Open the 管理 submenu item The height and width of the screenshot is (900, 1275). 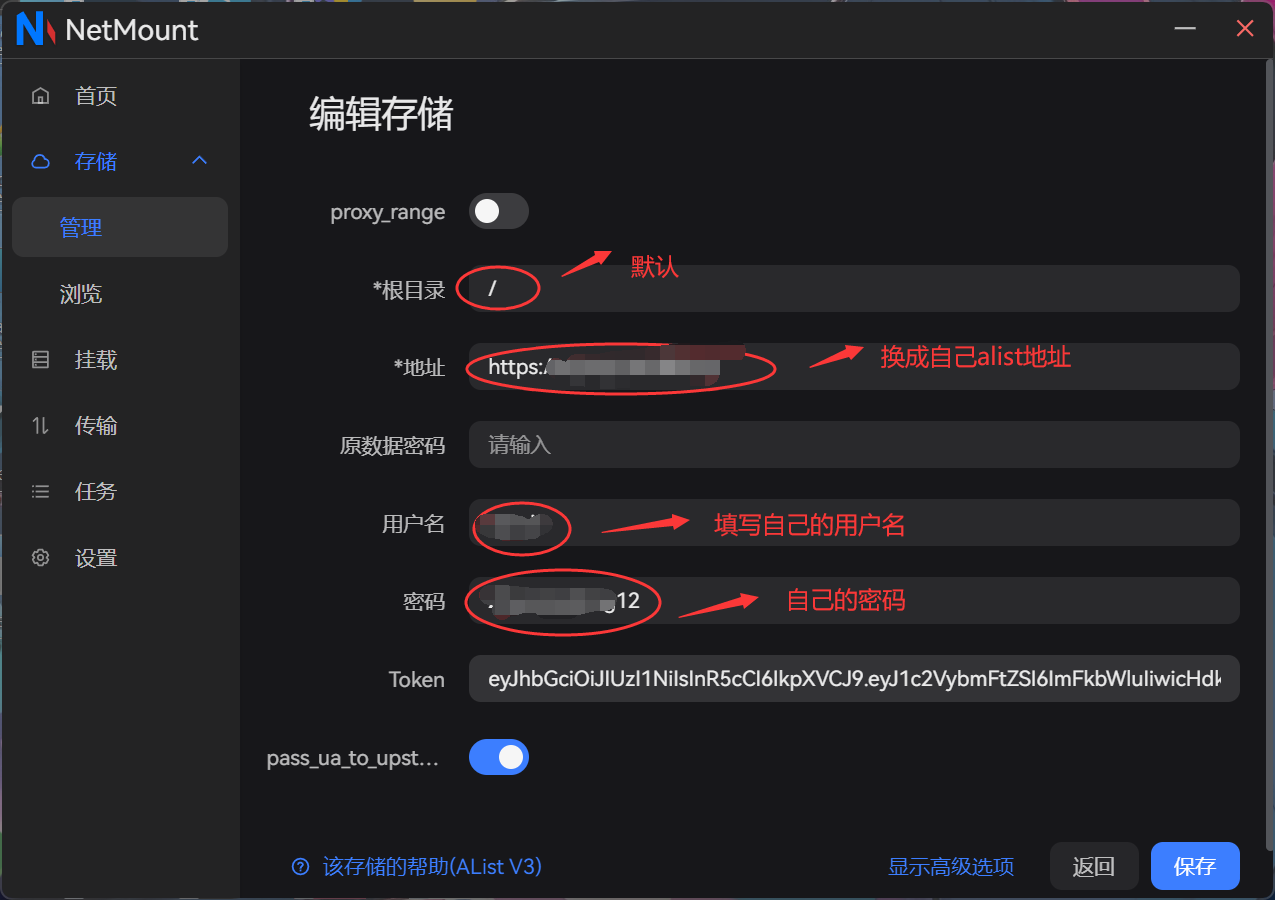[x=120, y=227]
